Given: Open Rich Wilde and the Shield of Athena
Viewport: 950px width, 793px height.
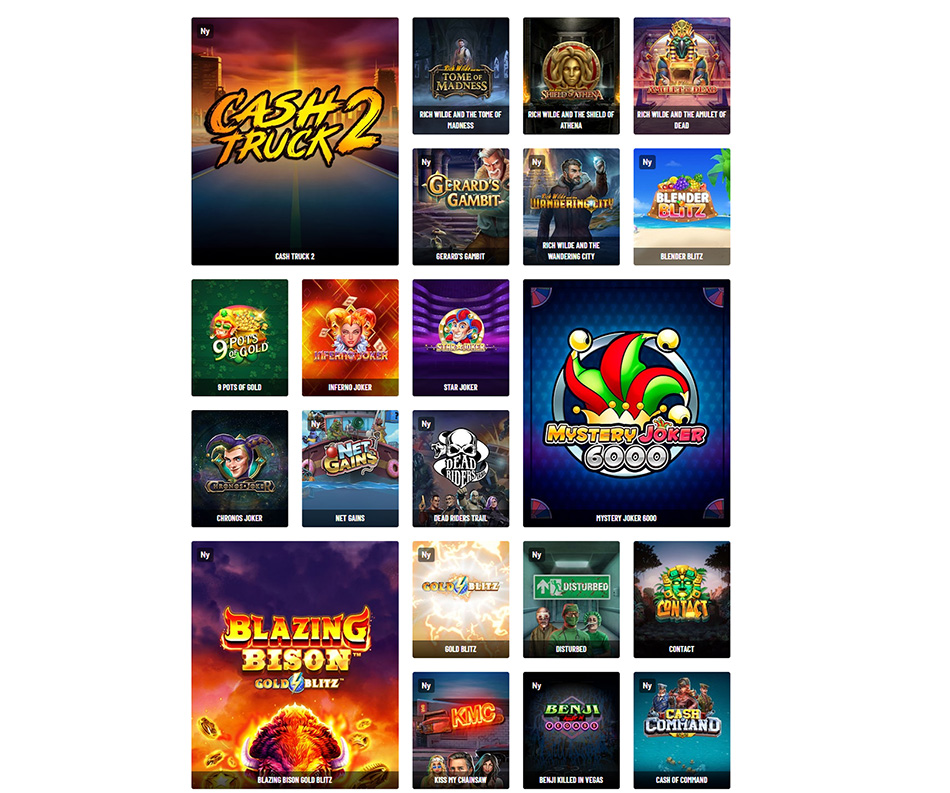Looking at the screenshot, I should point(571,76).
